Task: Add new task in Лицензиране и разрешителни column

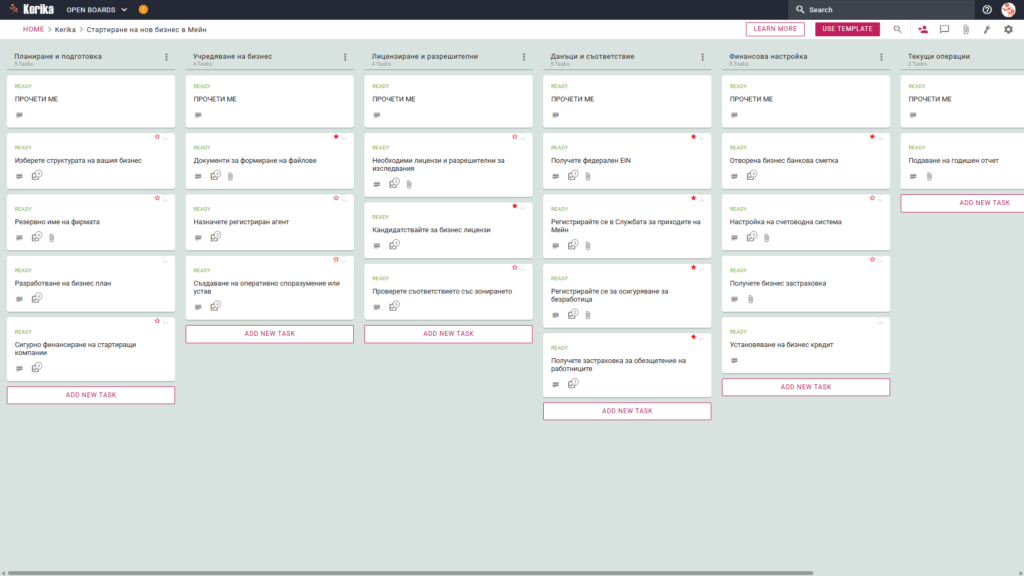Action: pyautogui.click(x=448, y=334)
